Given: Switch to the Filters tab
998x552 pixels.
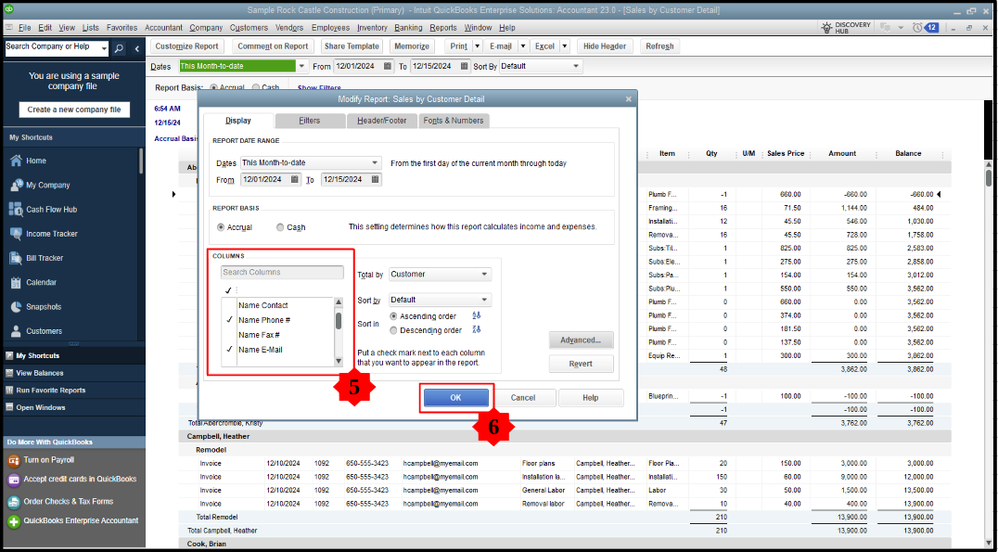Looking at the screenshot, I should [x=309, y=120].
